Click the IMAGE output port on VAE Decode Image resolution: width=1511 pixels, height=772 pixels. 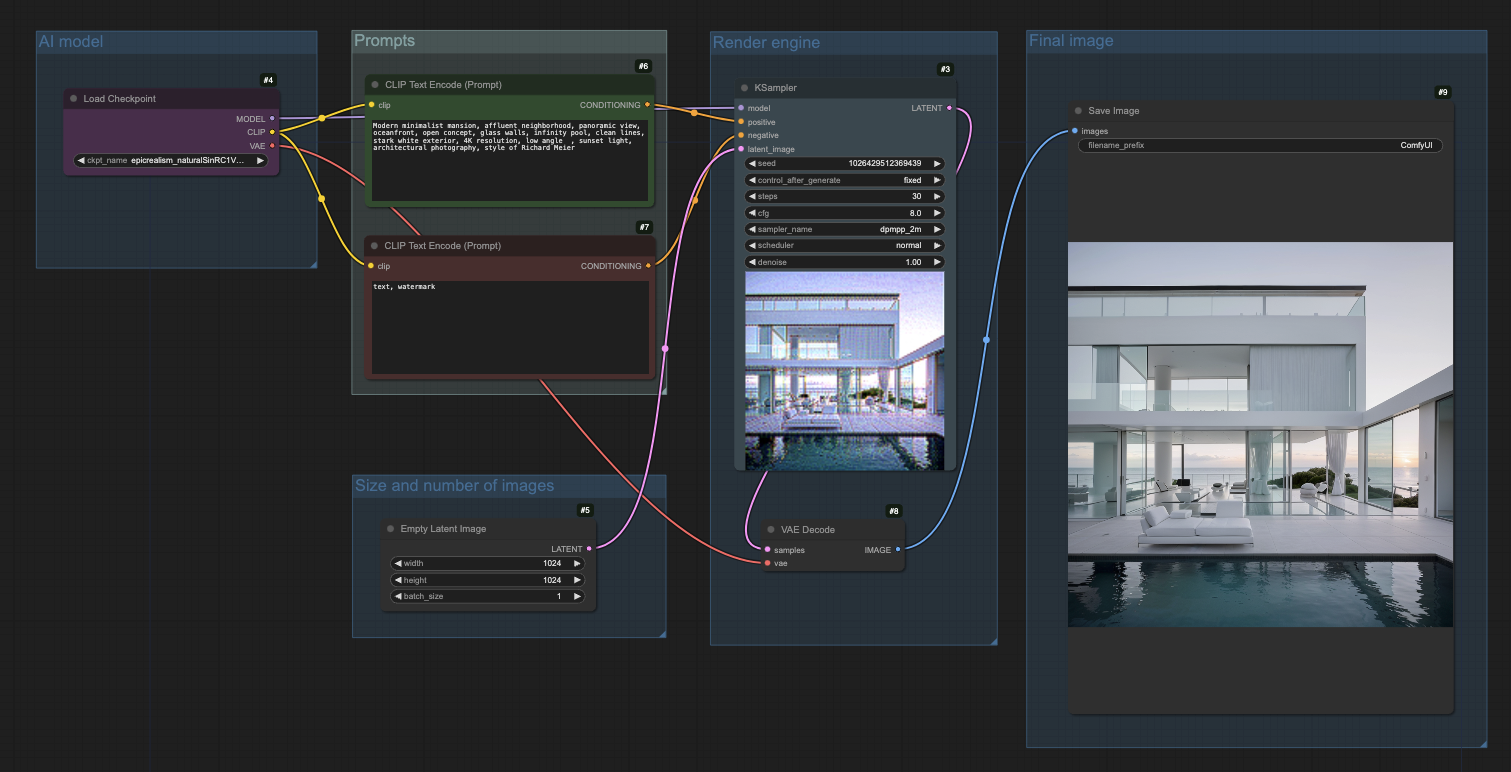(x=898, y=549)
